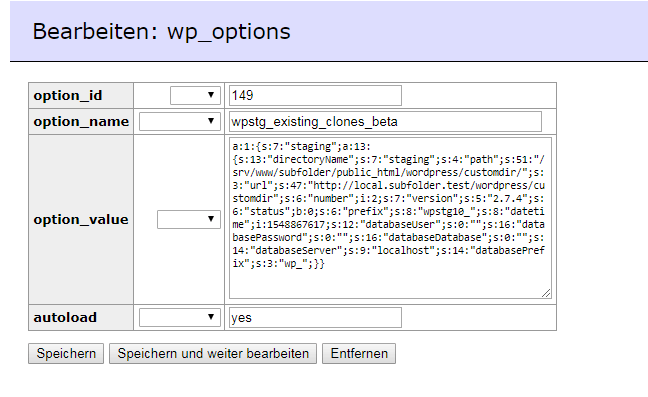This screenshot has width=648, height=397.
Task: Select the option_name row label
Action: [x=81, y=122]
